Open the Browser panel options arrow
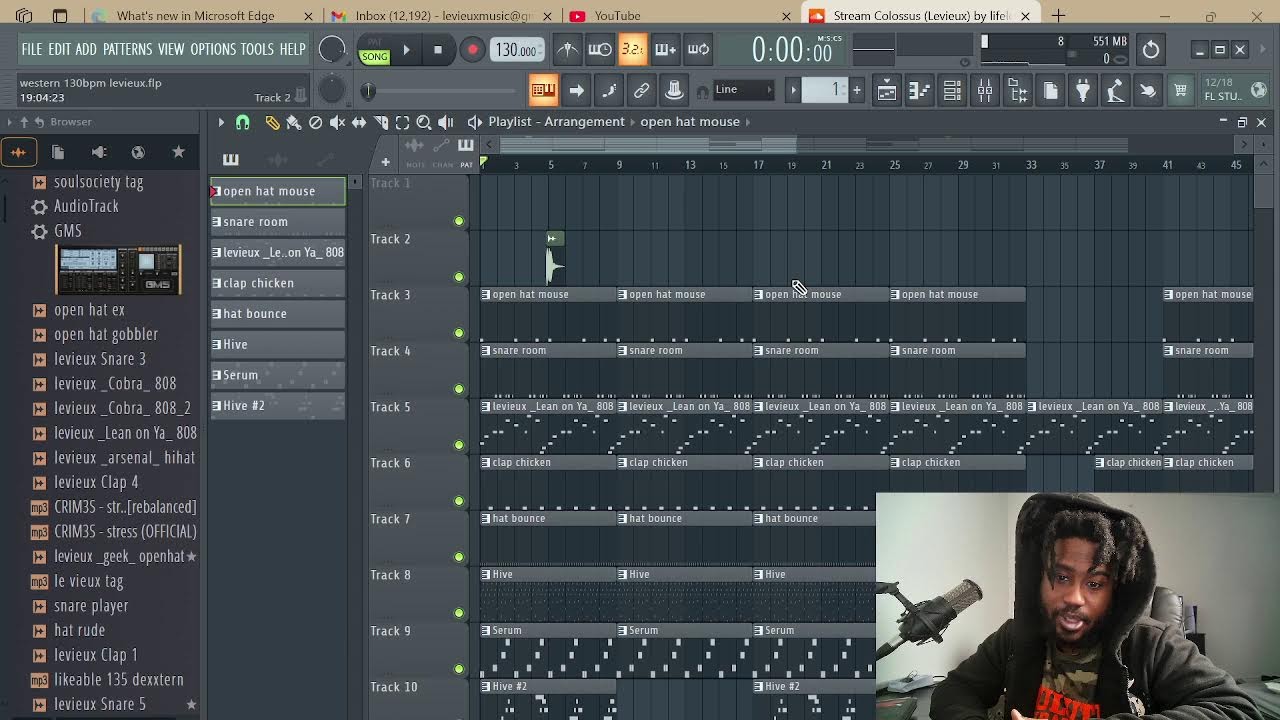 point(10,122)
